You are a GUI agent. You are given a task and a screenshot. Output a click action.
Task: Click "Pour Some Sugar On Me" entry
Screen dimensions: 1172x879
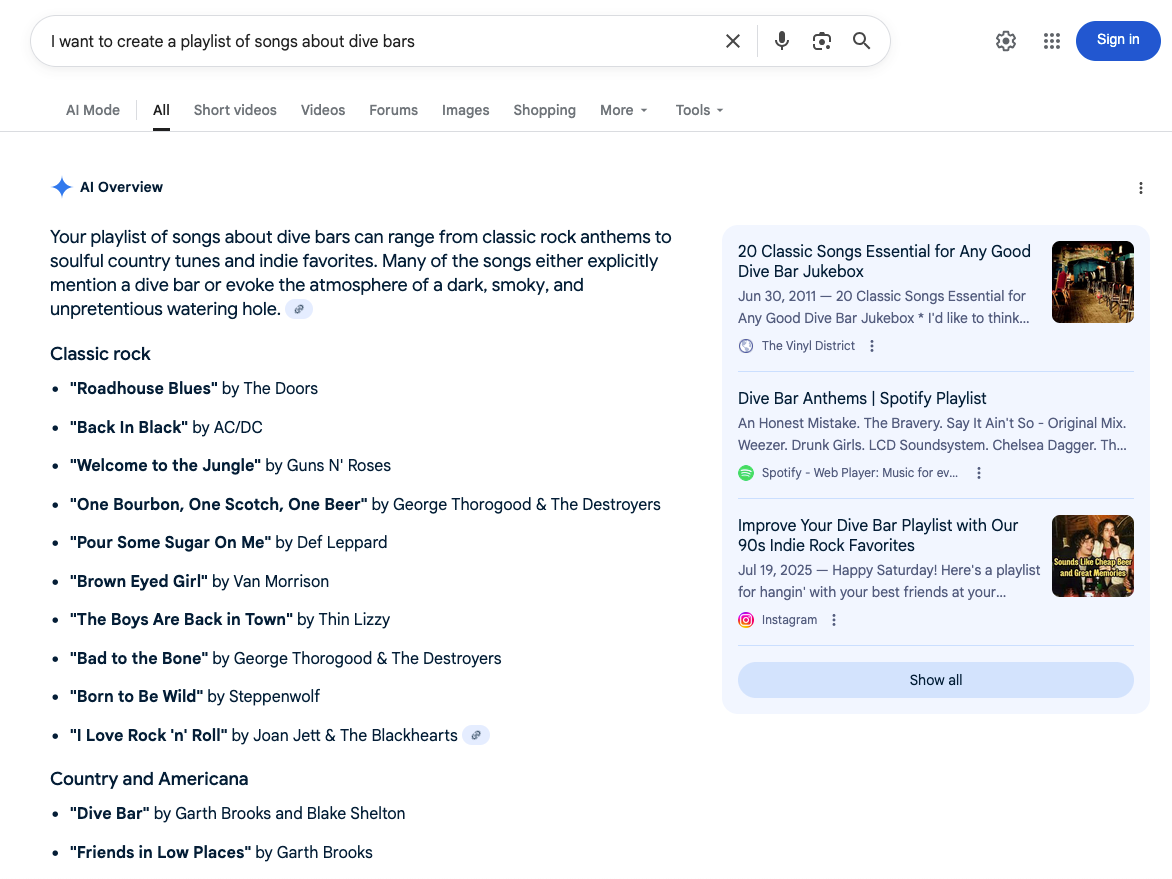(x=228, y=543)
